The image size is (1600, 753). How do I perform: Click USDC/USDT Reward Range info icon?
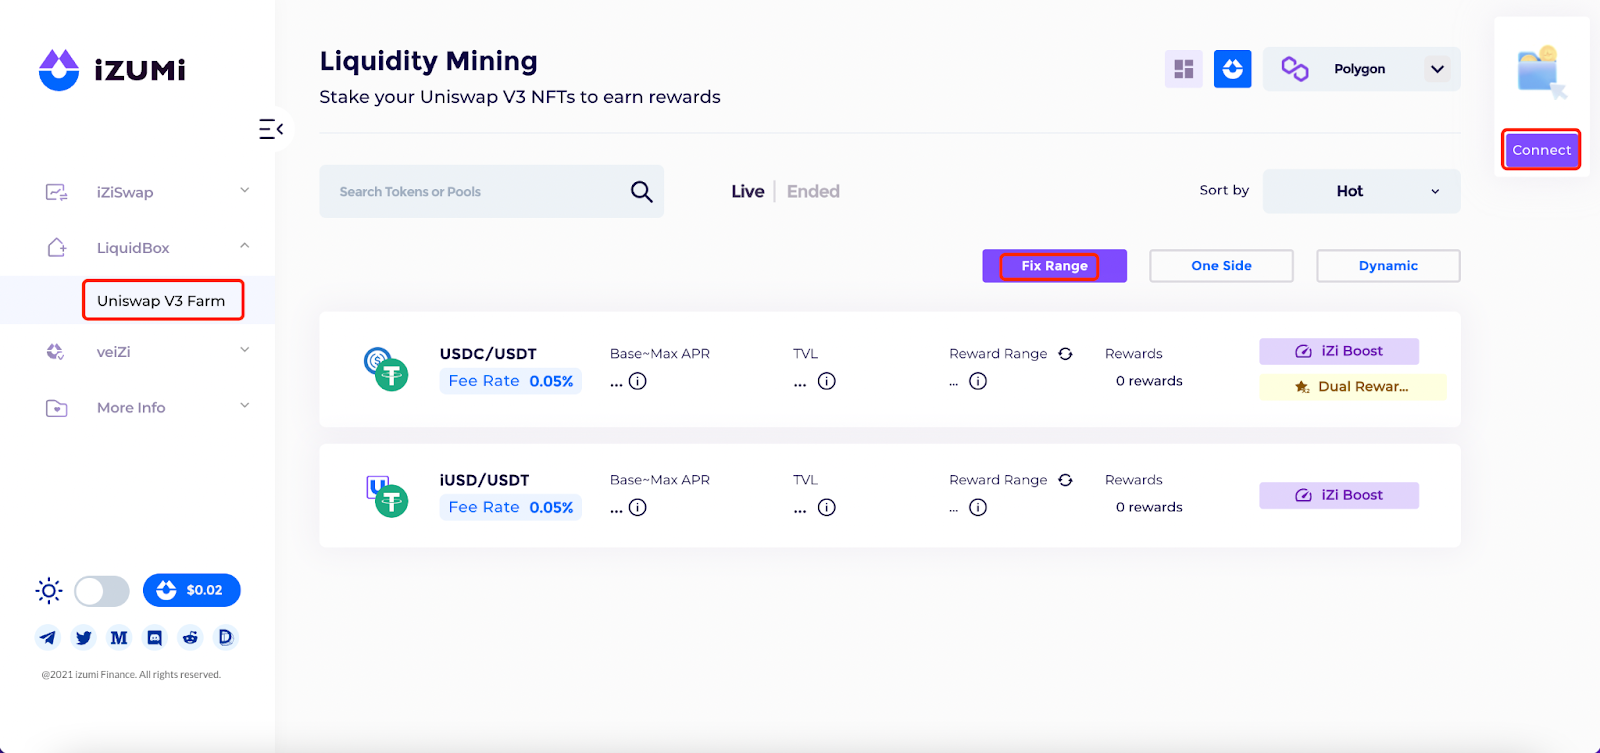(x=978, y=381)
